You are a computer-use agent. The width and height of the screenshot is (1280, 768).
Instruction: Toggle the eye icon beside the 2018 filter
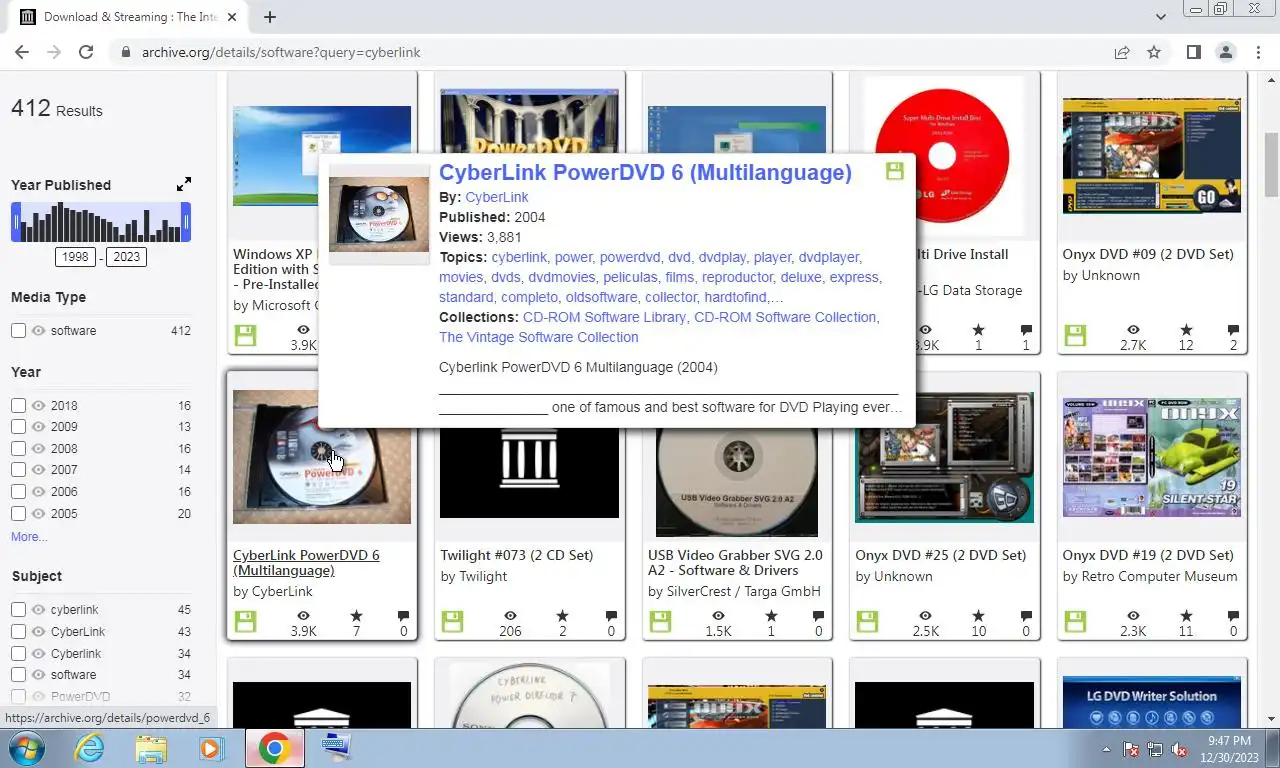[39, 406]
